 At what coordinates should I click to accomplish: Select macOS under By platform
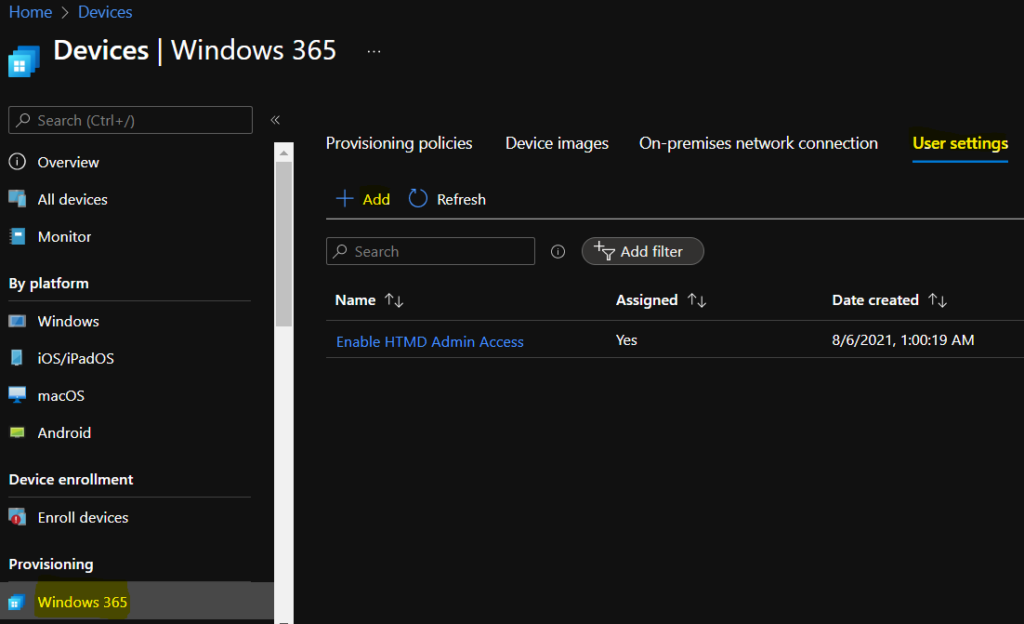click(x=61, y=396)
